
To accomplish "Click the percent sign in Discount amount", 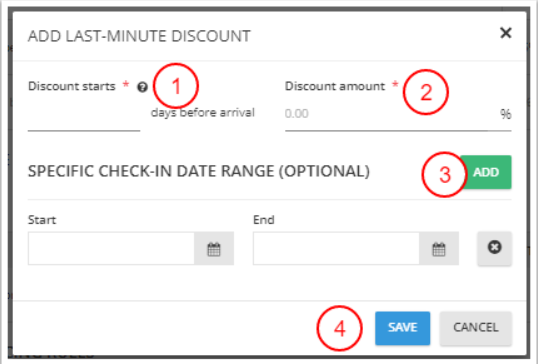I will 506,114.
